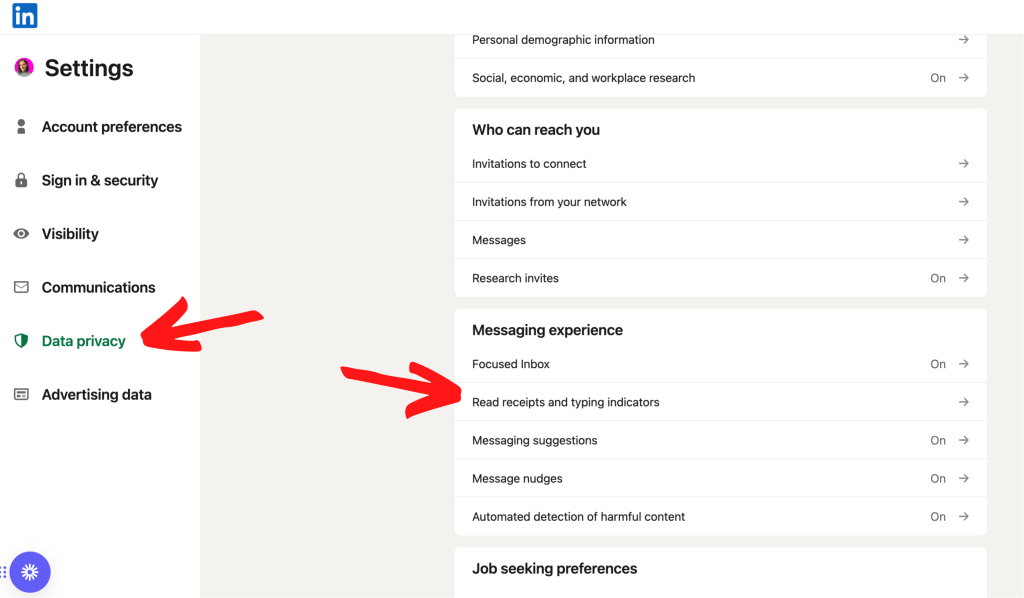Screen dimensions: 1024x598
Task: Select the Data privacy shield icon
Action: 22,340
